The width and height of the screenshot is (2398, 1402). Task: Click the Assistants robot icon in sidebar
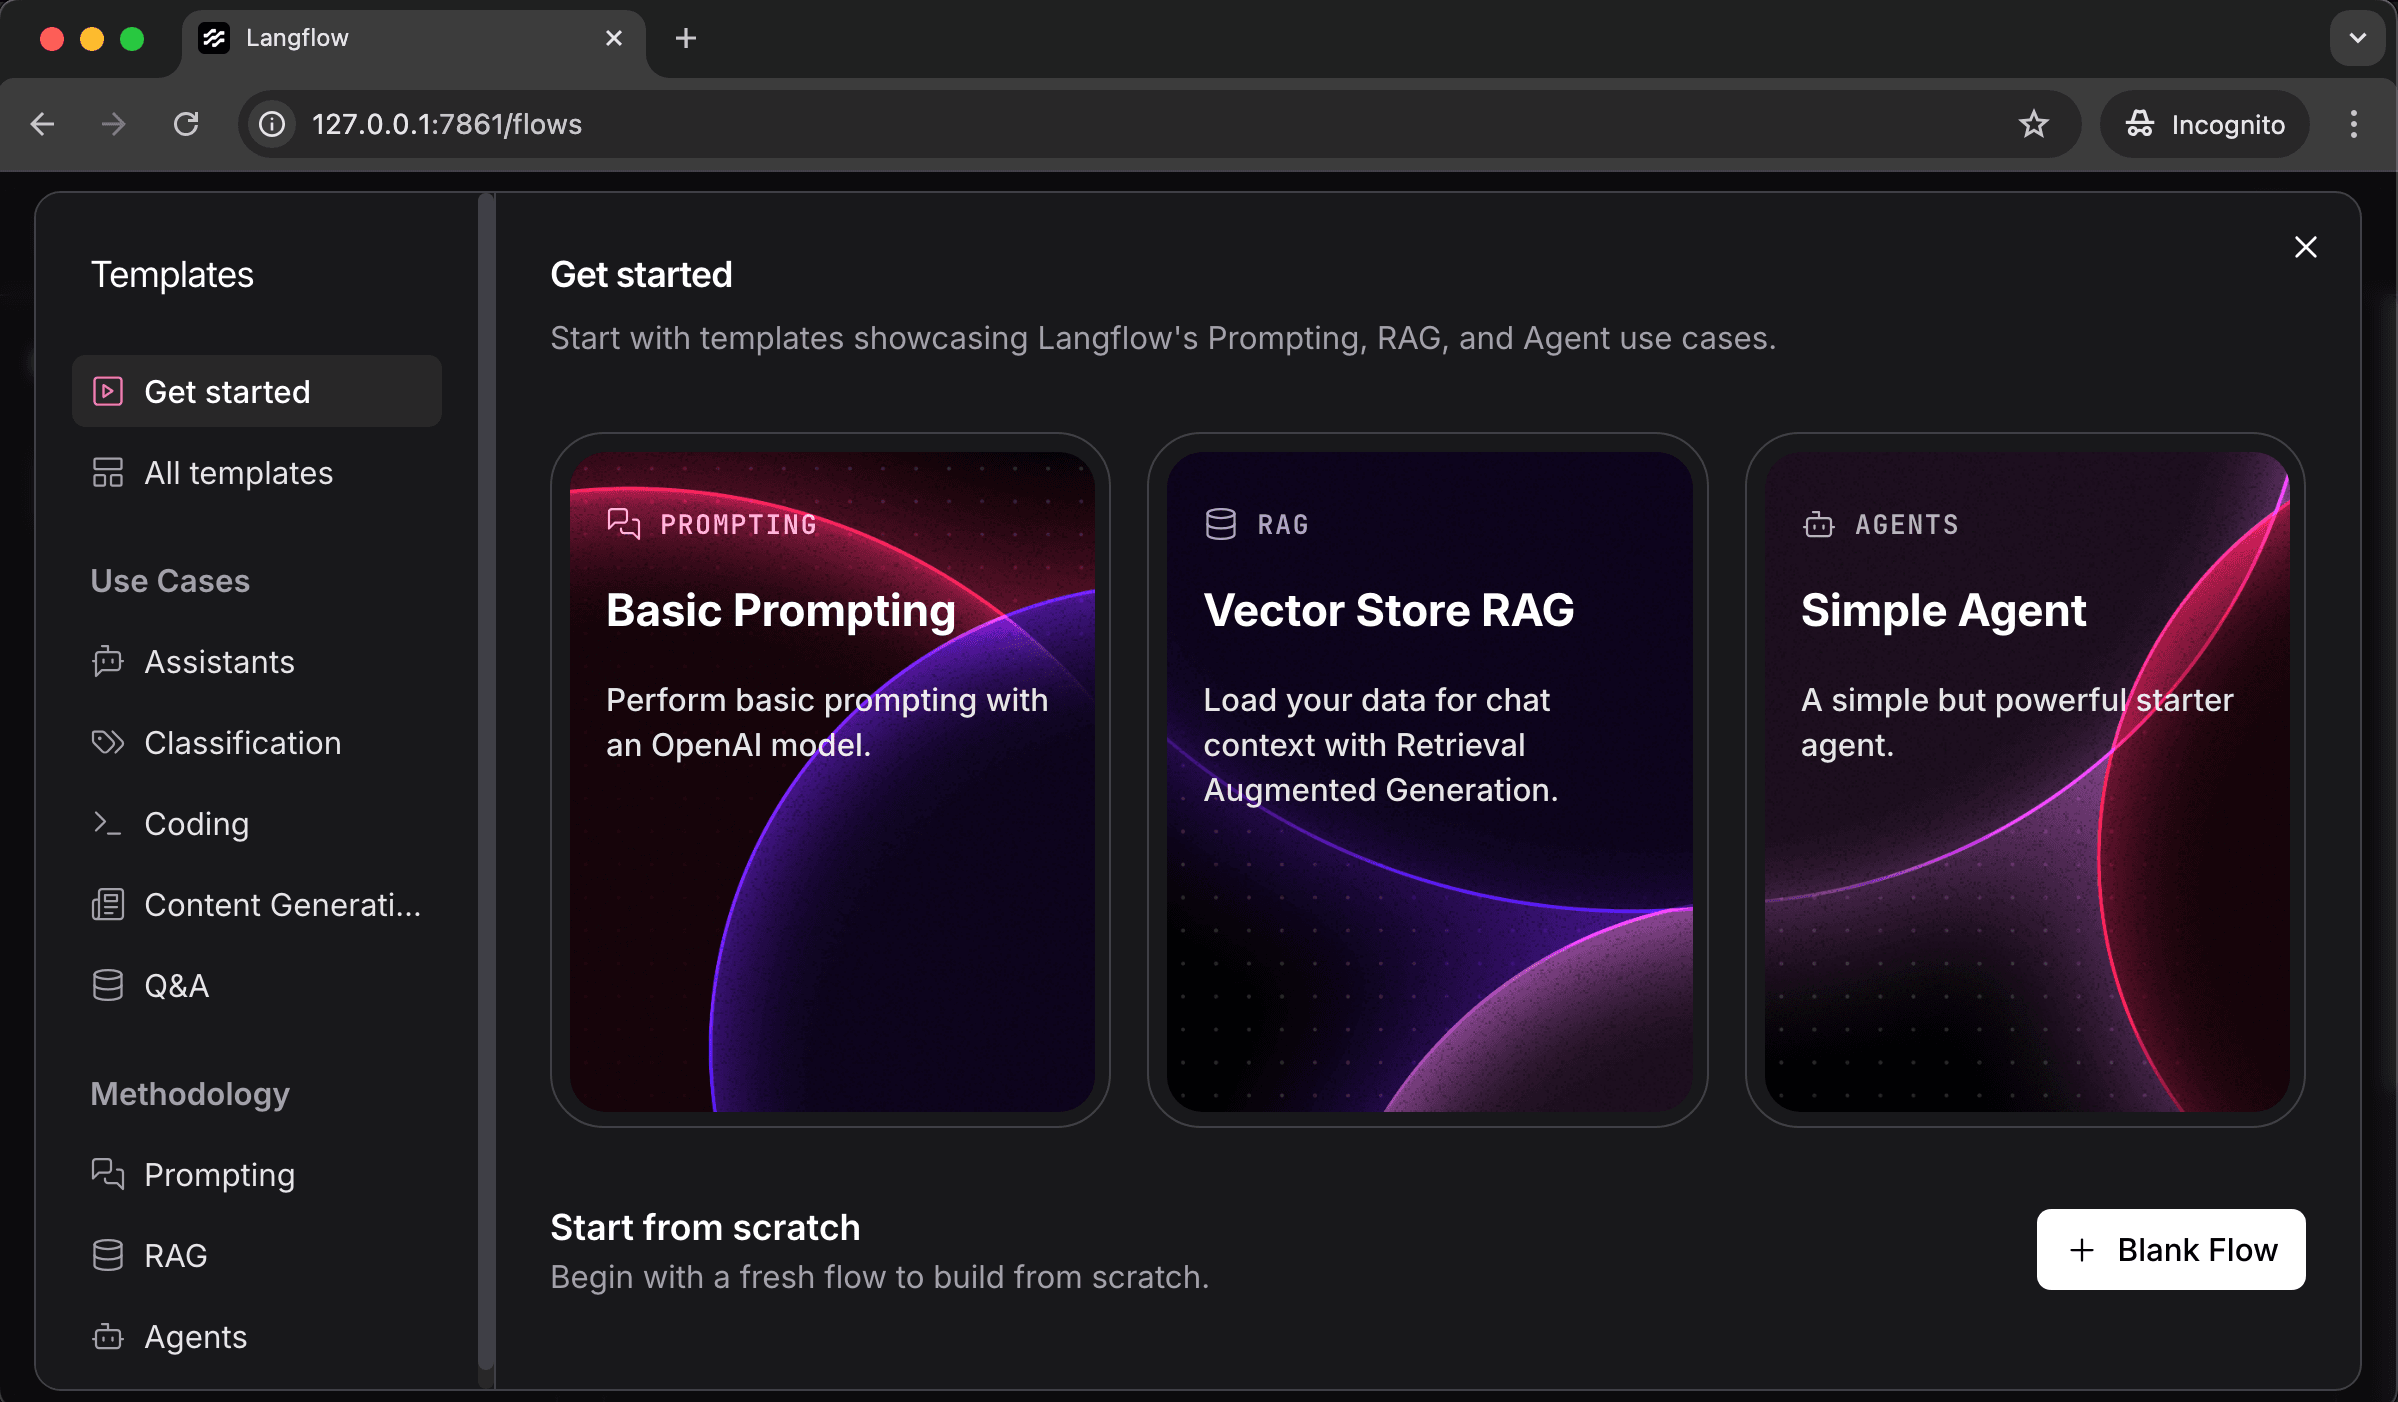[x=107, y=661]
